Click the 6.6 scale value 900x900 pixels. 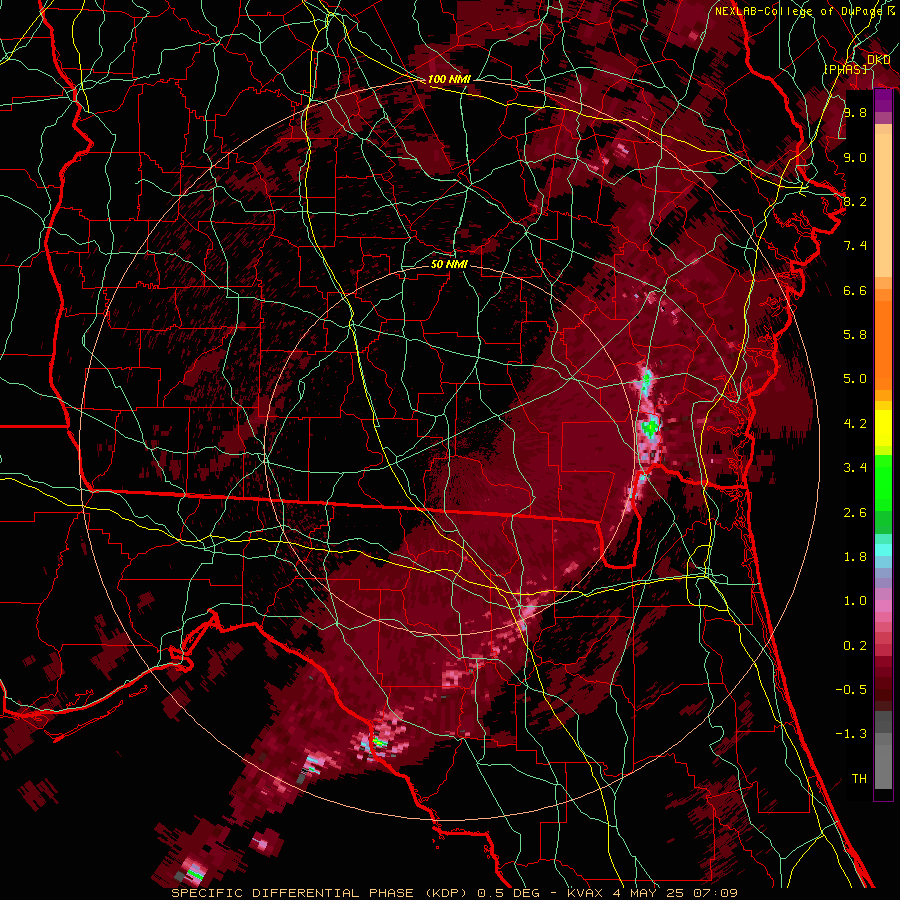point(855,290)
